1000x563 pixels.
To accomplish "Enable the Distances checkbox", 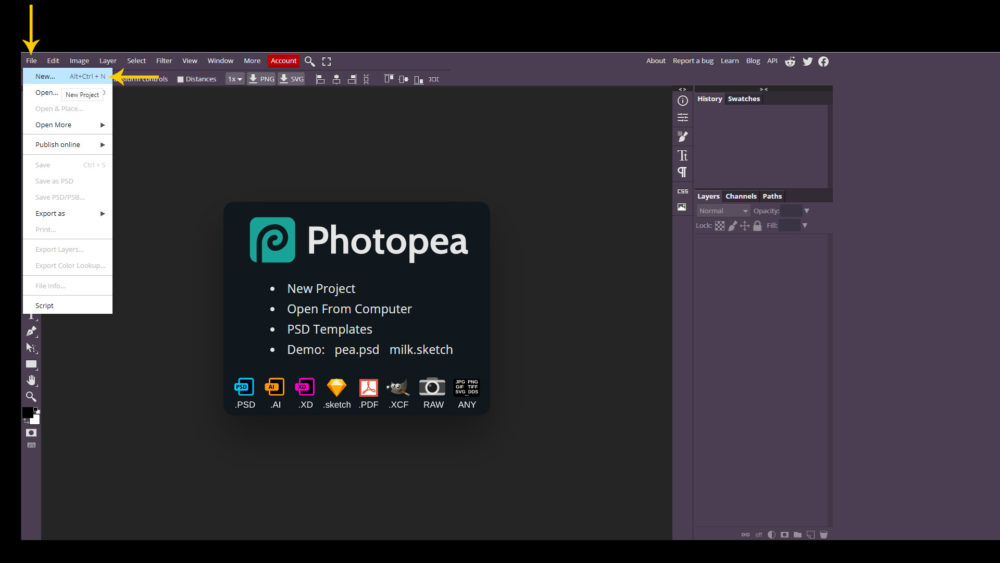I will tap(180, 79).
